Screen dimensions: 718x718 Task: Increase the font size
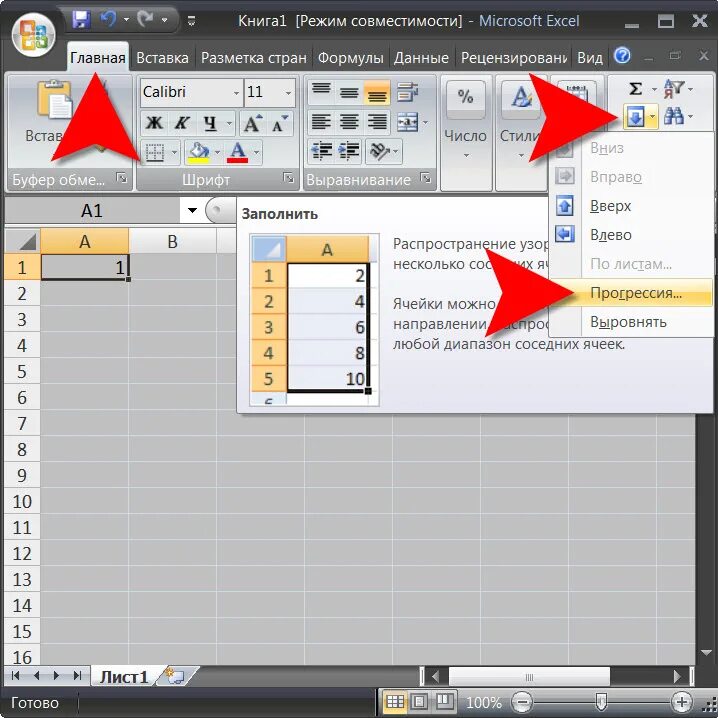point(253,123)
